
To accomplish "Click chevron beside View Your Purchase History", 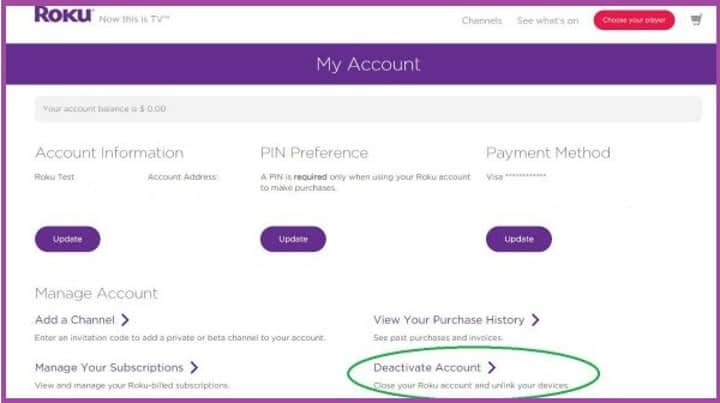I will click(x=535, y=319).
